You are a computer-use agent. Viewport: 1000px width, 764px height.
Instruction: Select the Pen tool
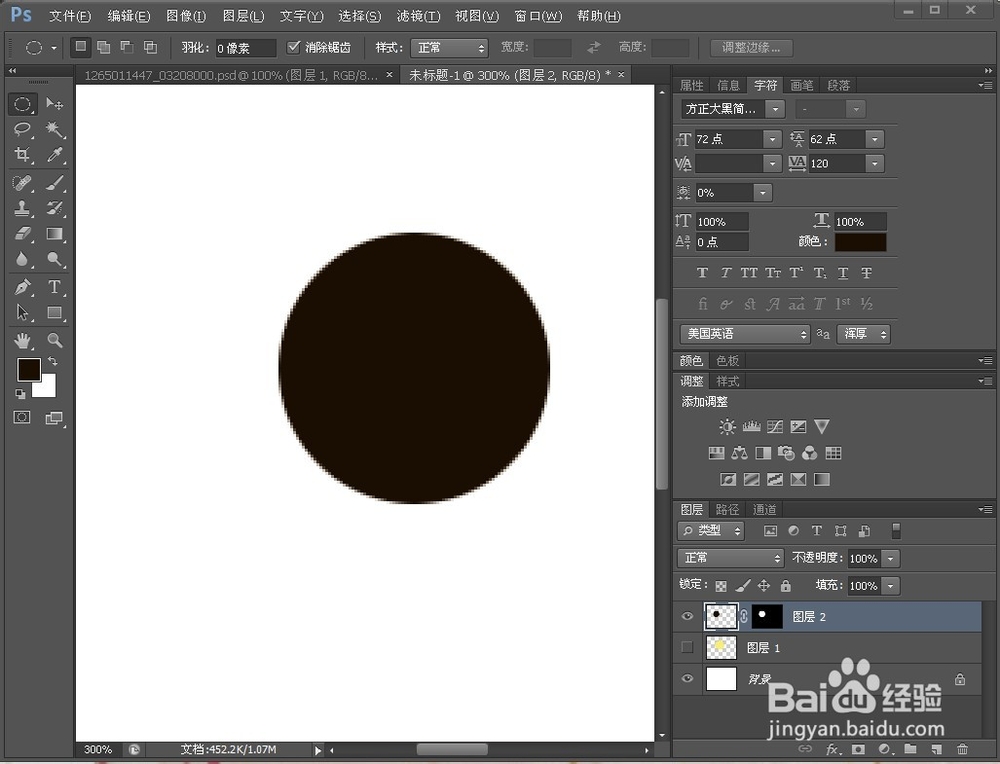(22, 287)
